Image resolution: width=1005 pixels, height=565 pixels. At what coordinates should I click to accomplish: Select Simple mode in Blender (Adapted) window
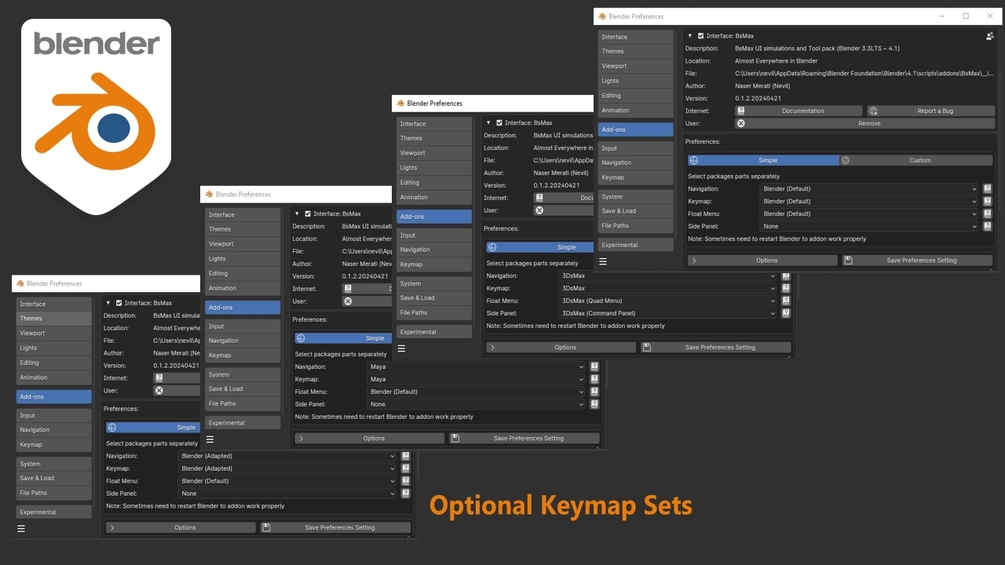click(x=153, y=427)
